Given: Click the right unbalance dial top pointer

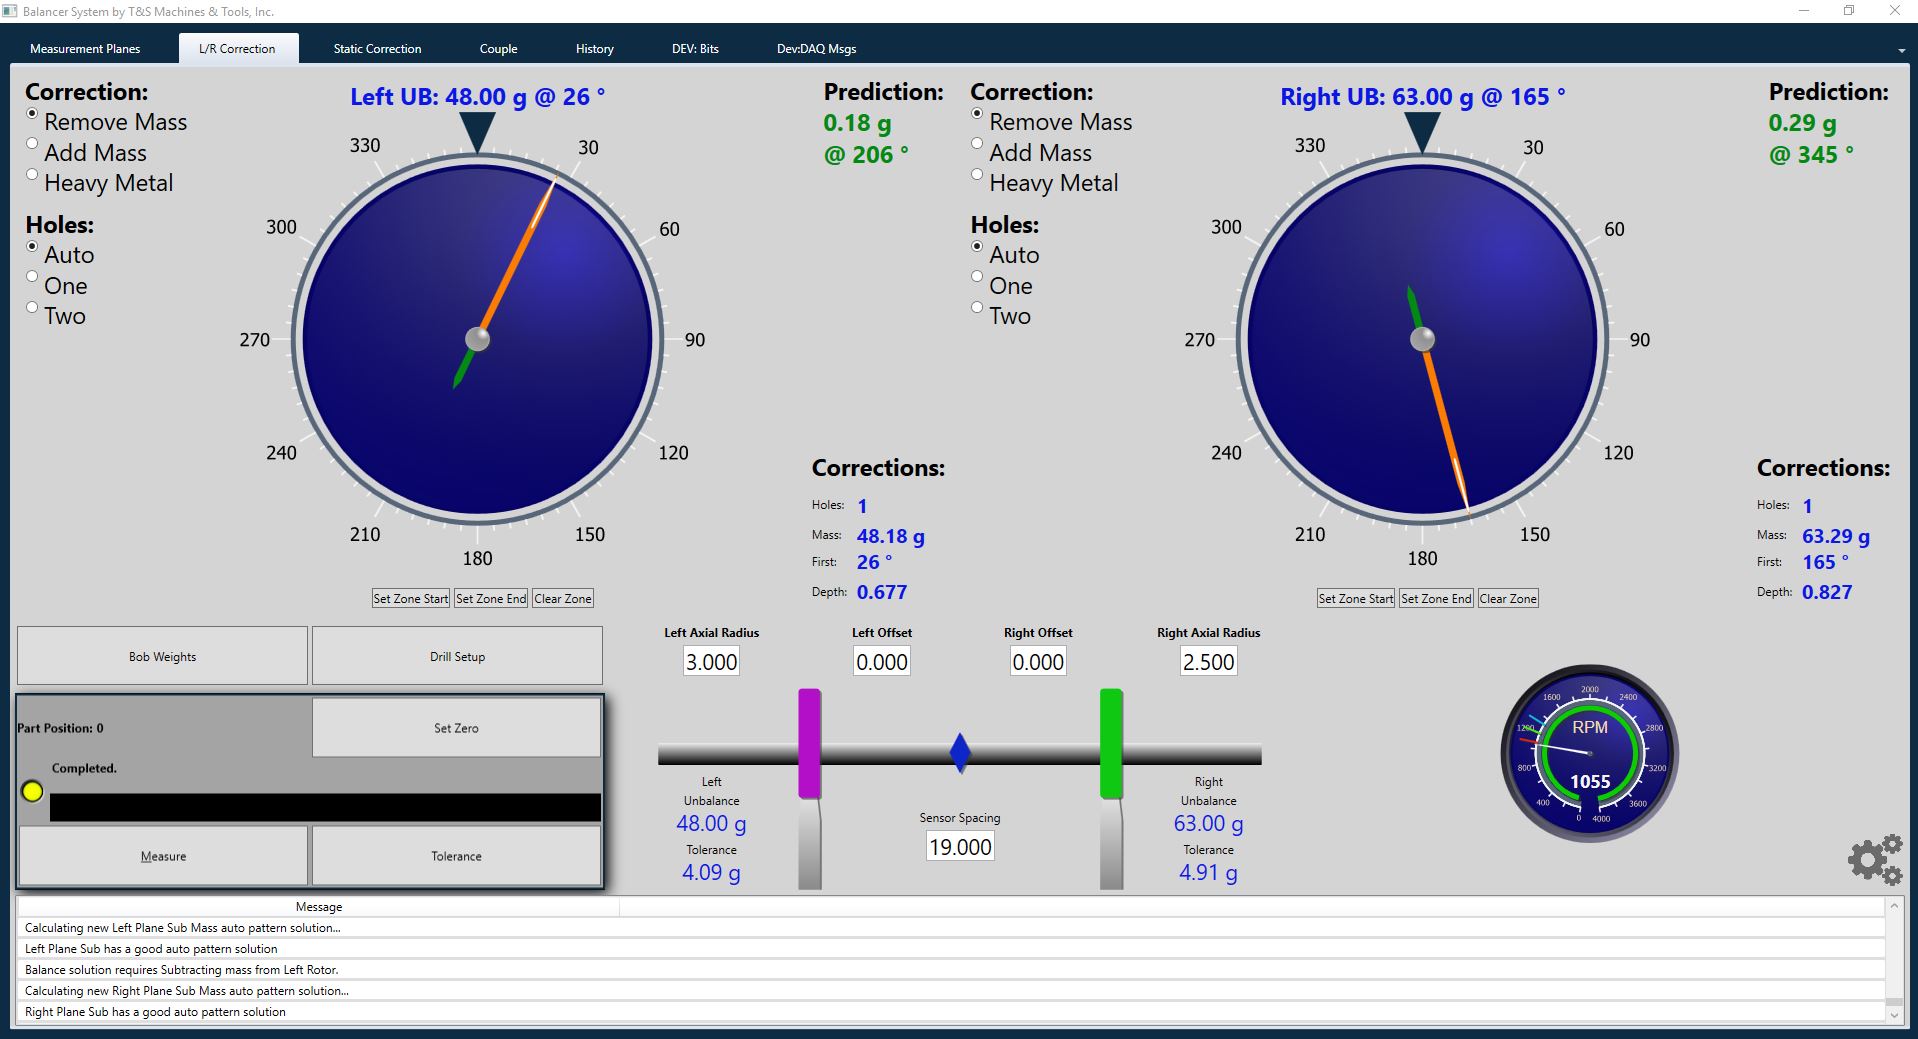Looking at the screenshot, I should (x=1422, y=132).
